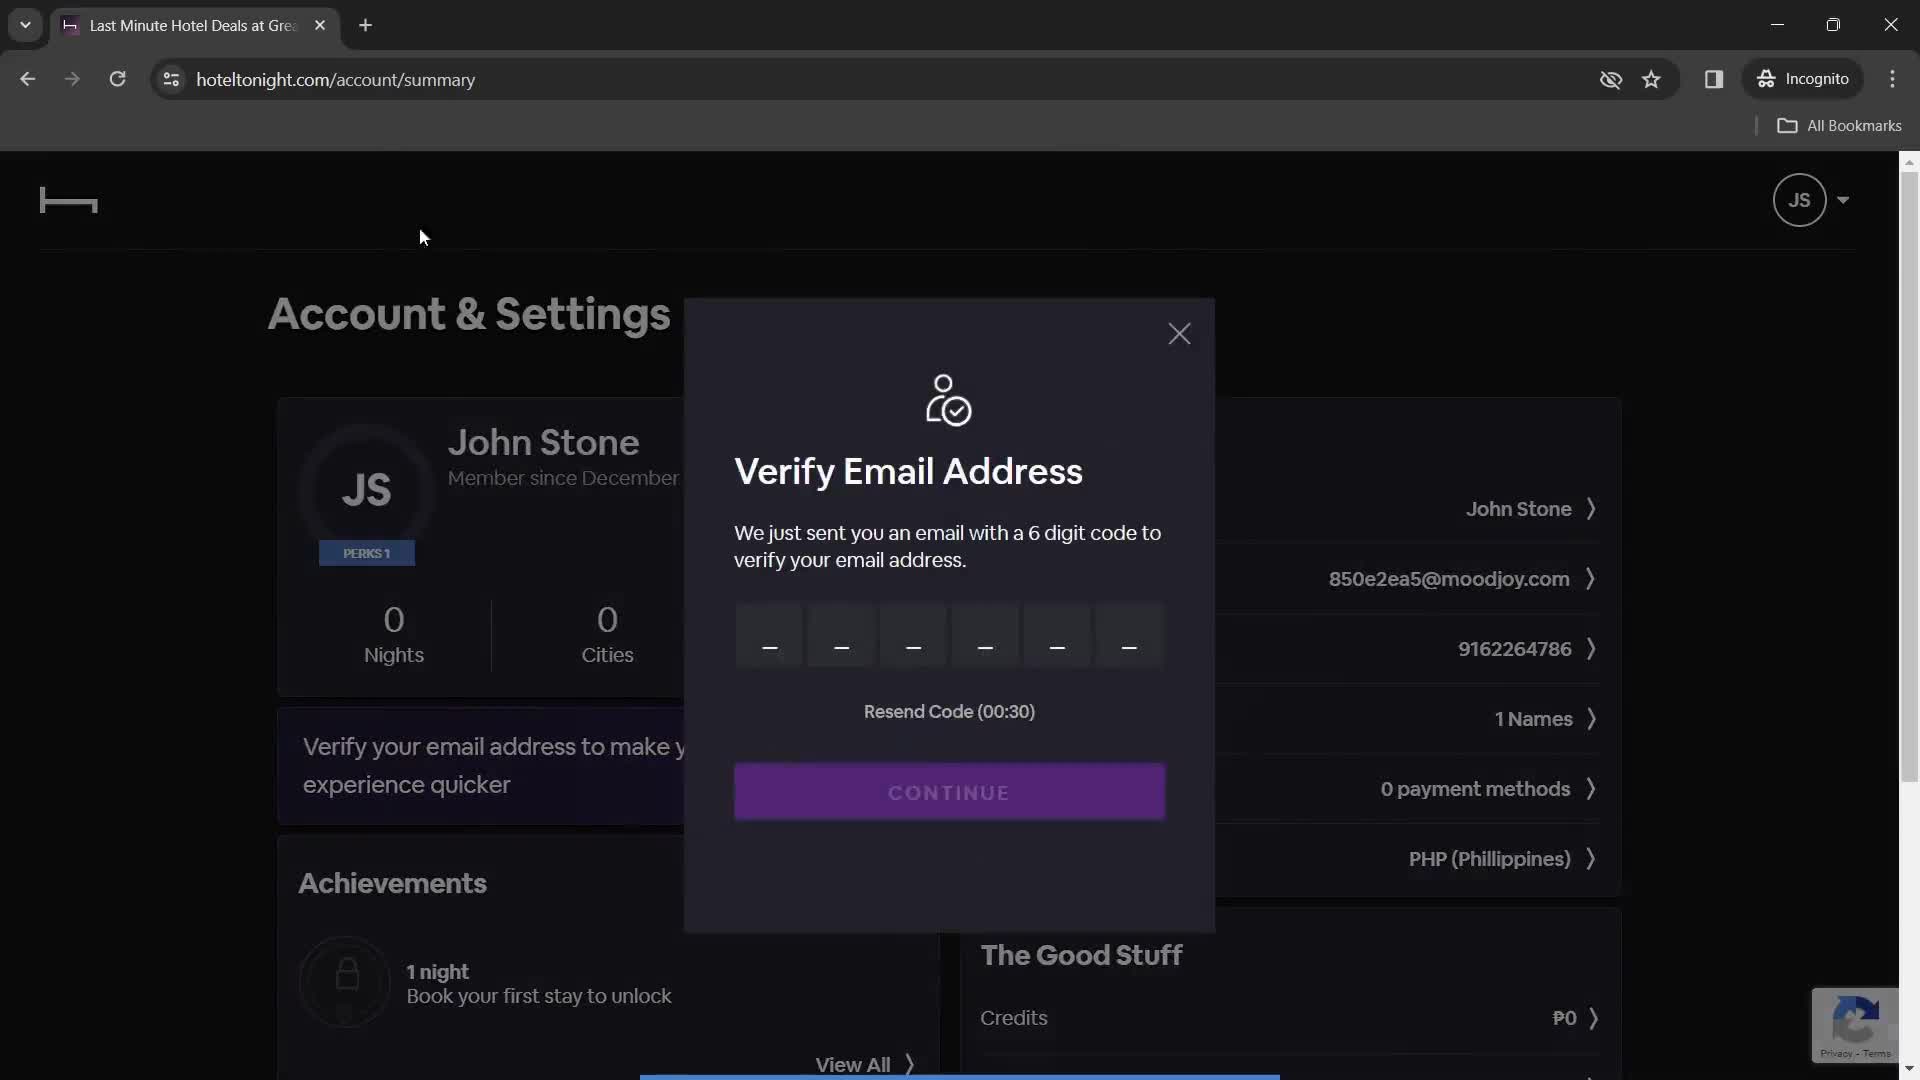Toggle the JS profile dropdown menu
Image resolution: width=1920 pixels, height=1080 pixels.
coord(1844,200)
